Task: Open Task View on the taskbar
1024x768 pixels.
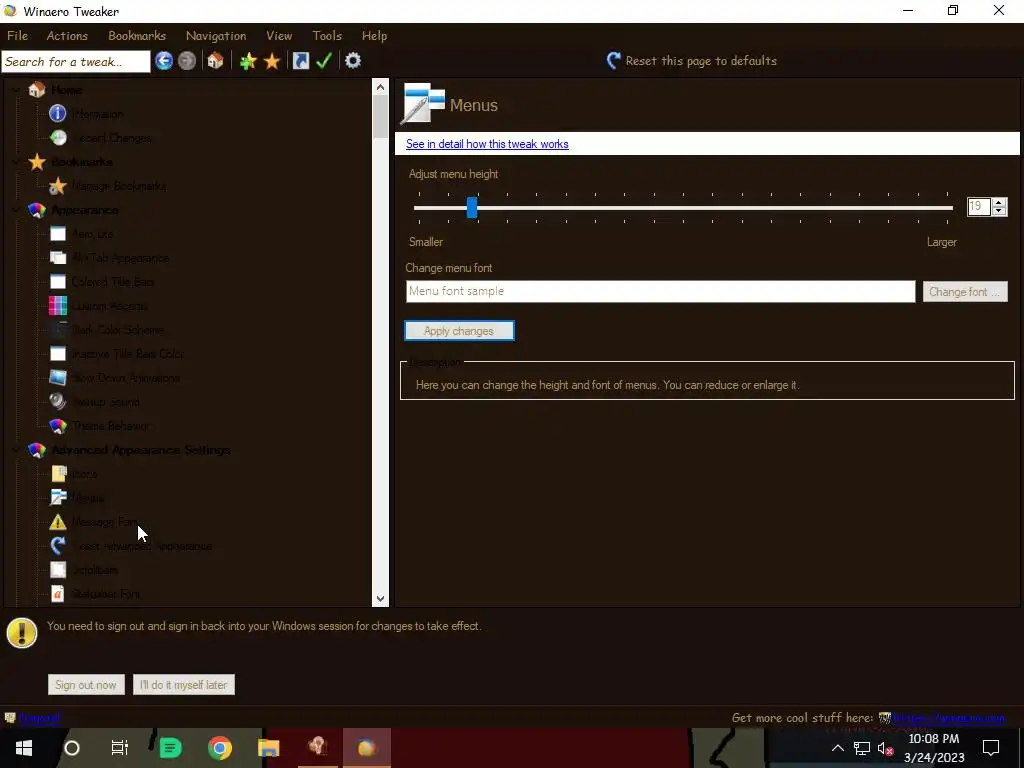Action: coord(120,748)
